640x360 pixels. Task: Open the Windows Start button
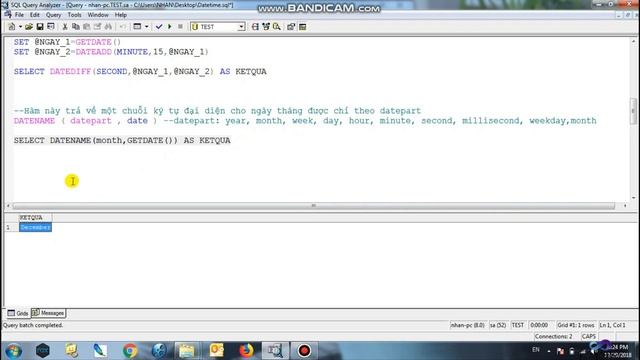(x=13, y=351)
